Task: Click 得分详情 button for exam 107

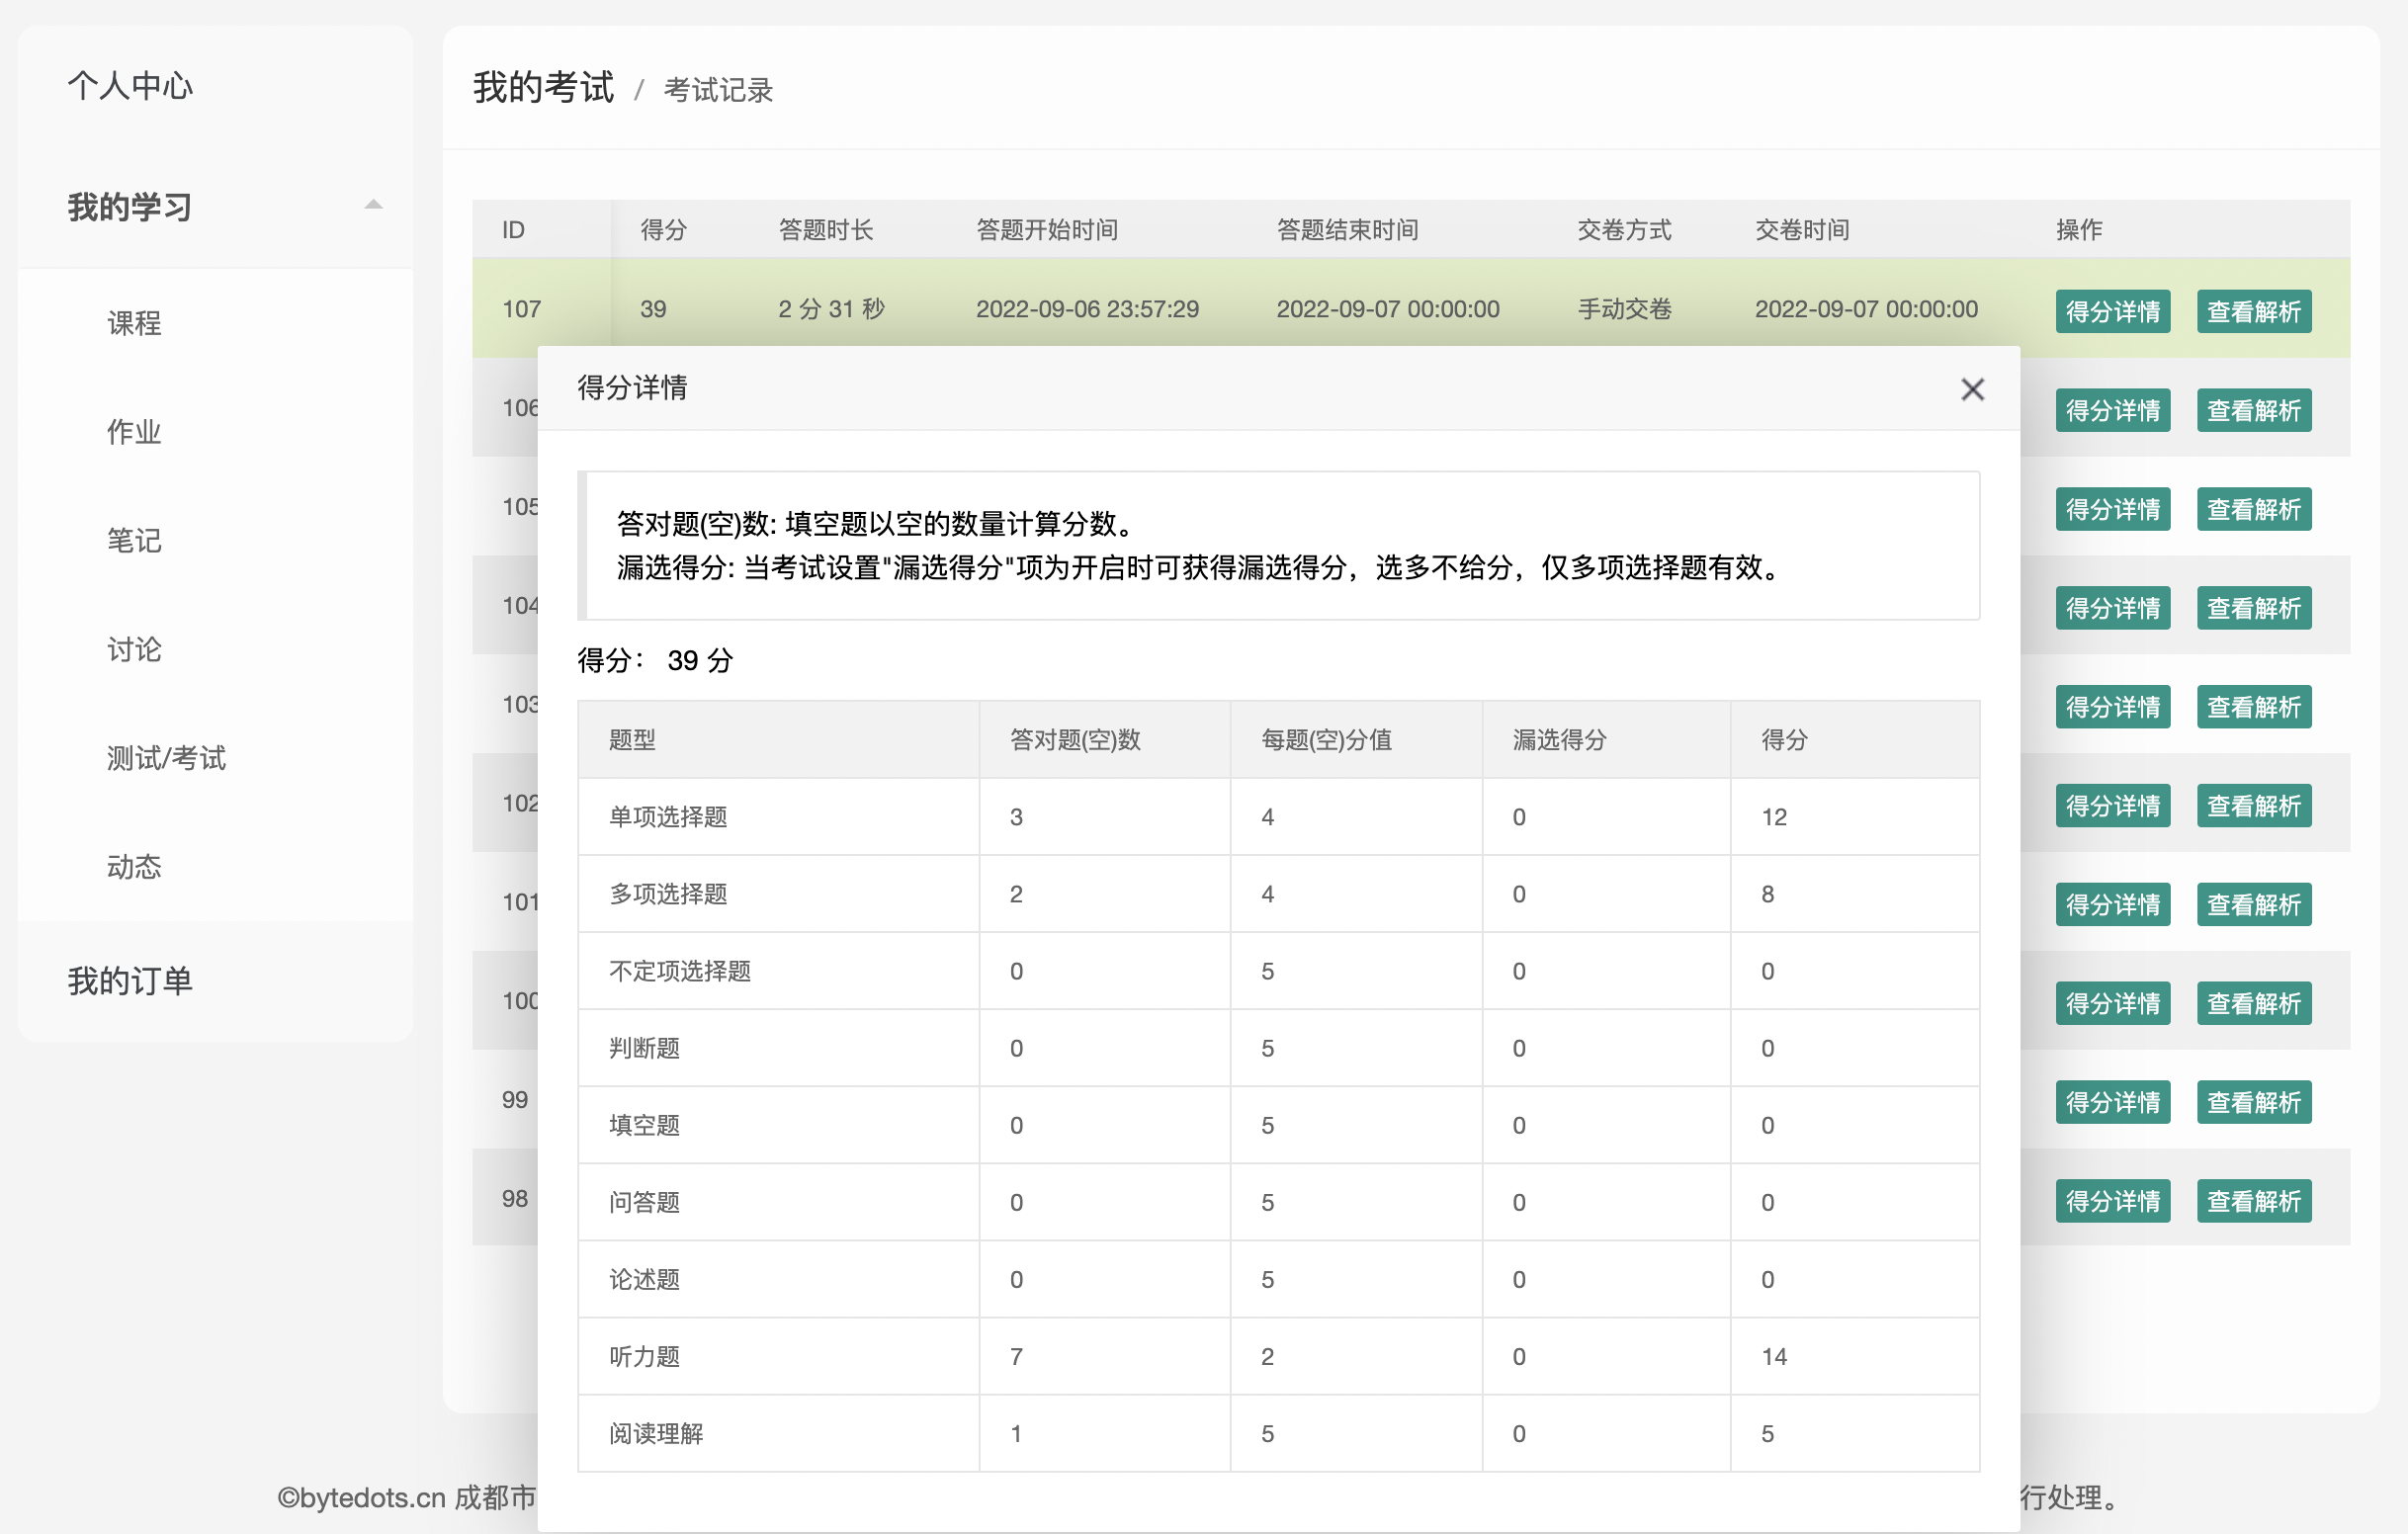Action: (2112, 311)
